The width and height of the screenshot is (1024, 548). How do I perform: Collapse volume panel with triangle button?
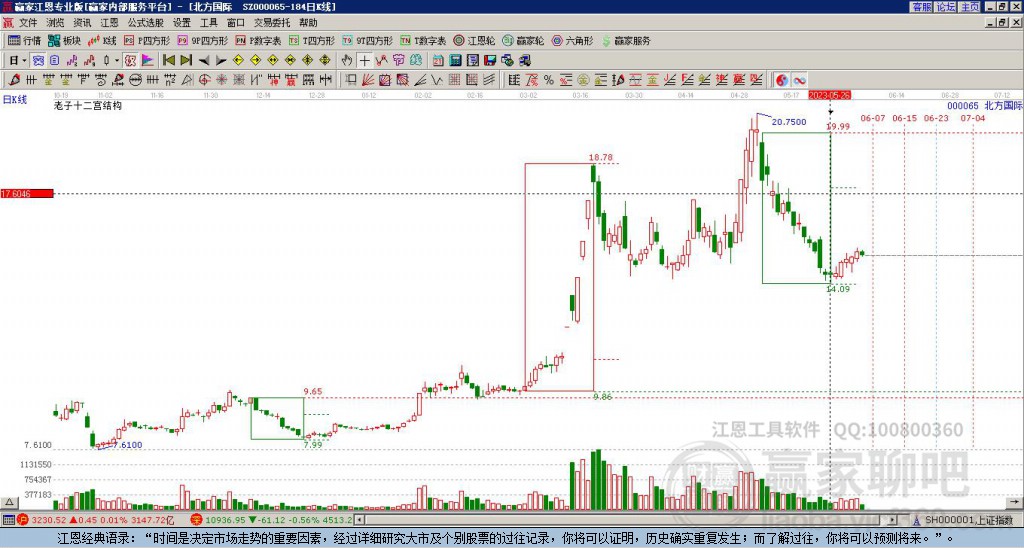coord(9,502)
